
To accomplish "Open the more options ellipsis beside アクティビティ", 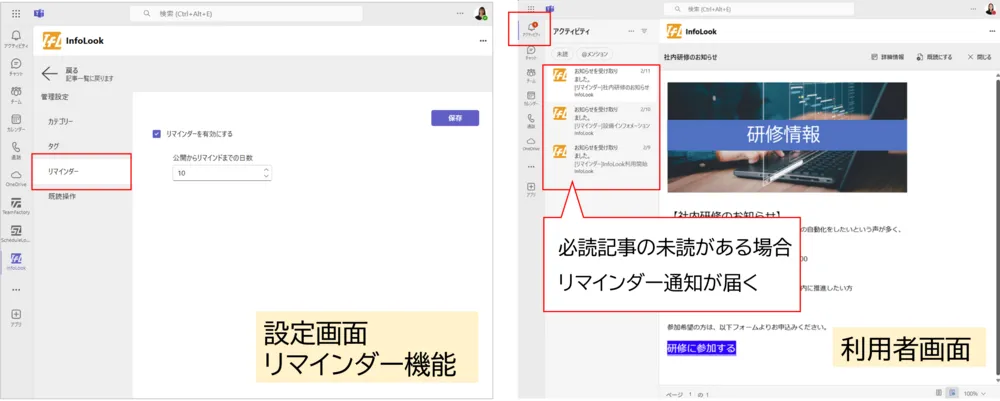I will 630,31.
